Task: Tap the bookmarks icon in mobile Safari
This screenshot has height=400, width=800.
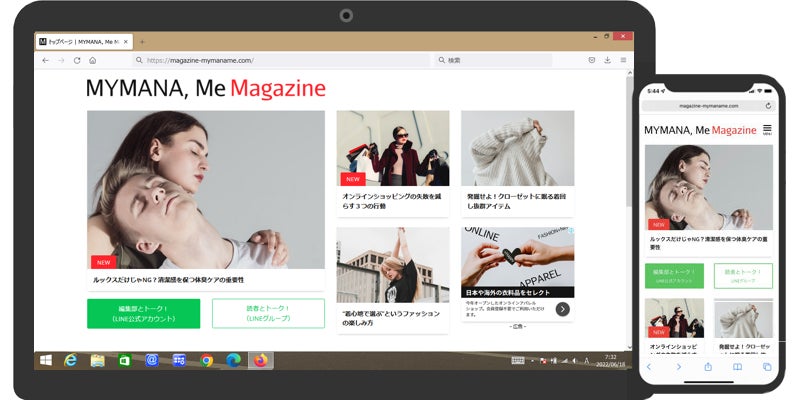Action: [x=737, y=367]
